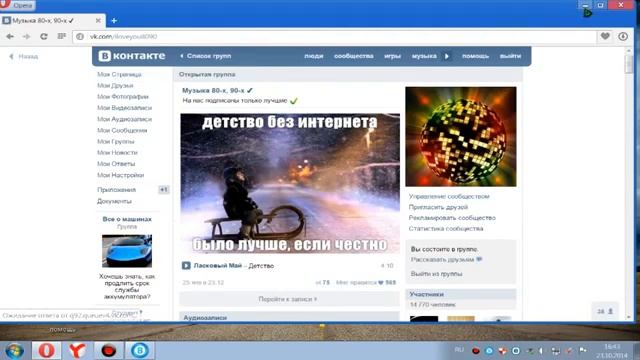Open the red recorder taskbar icon
640x360 pixels.
[109, 351]
